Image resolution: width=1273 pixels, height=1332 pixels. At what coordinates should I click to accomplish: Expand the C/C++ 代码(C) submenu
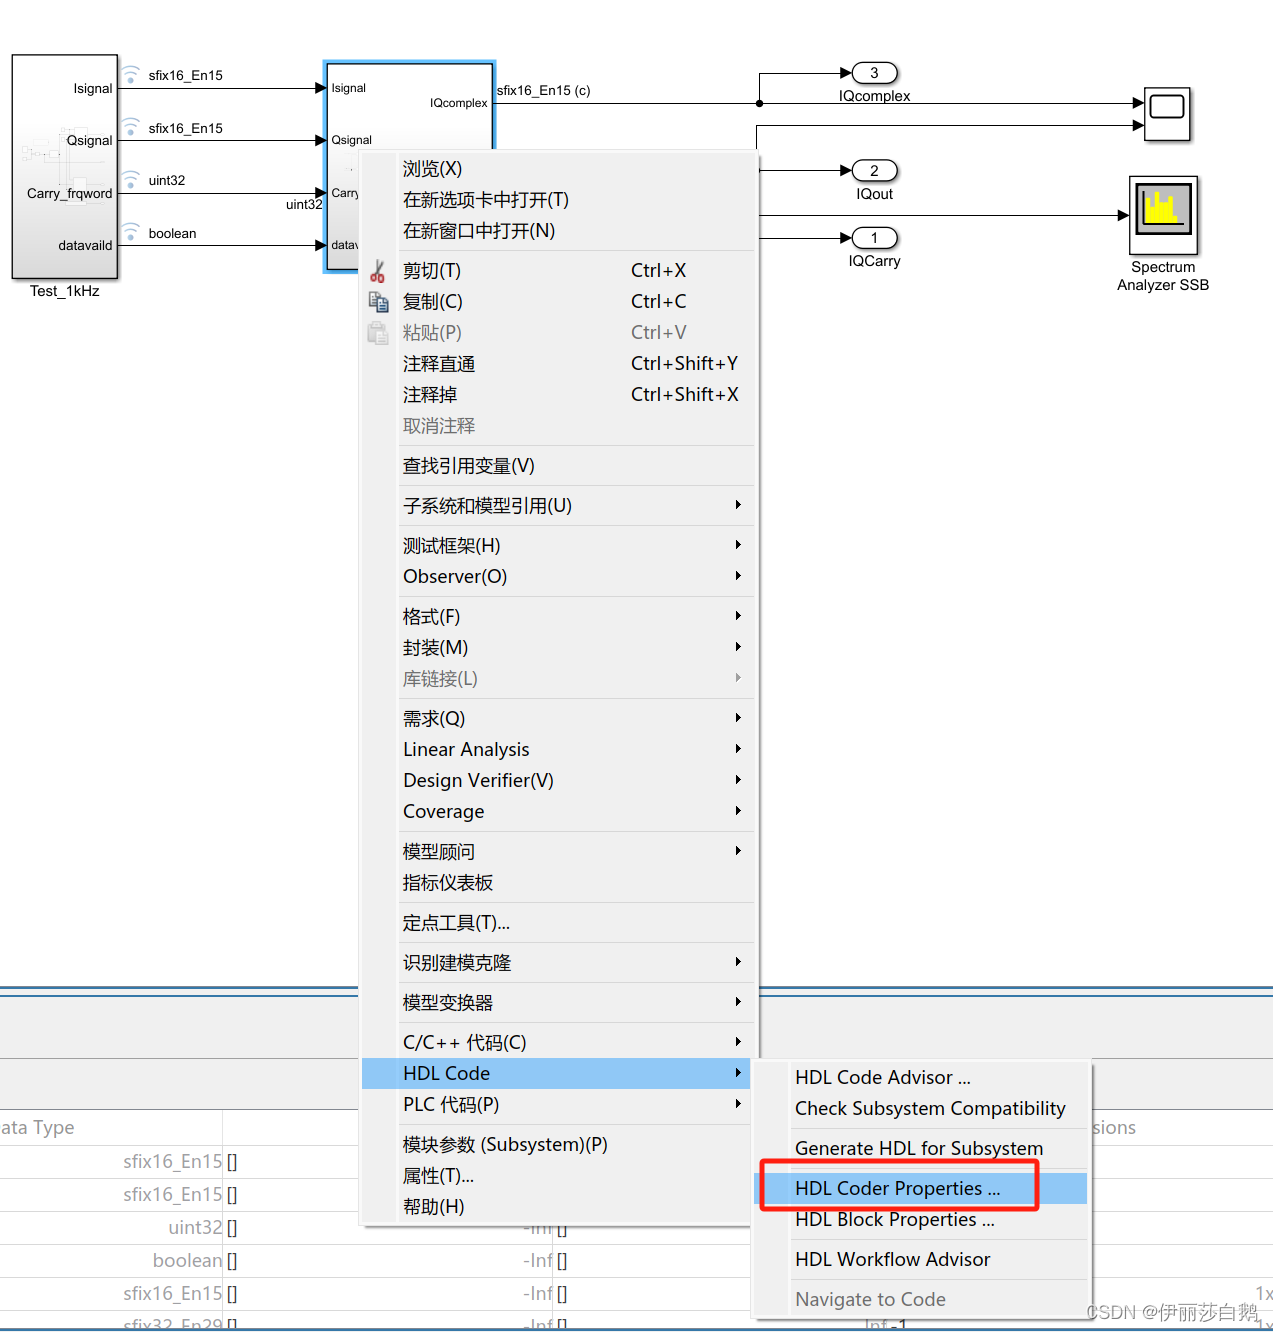pyautogui.click(x=464, y=1042)
